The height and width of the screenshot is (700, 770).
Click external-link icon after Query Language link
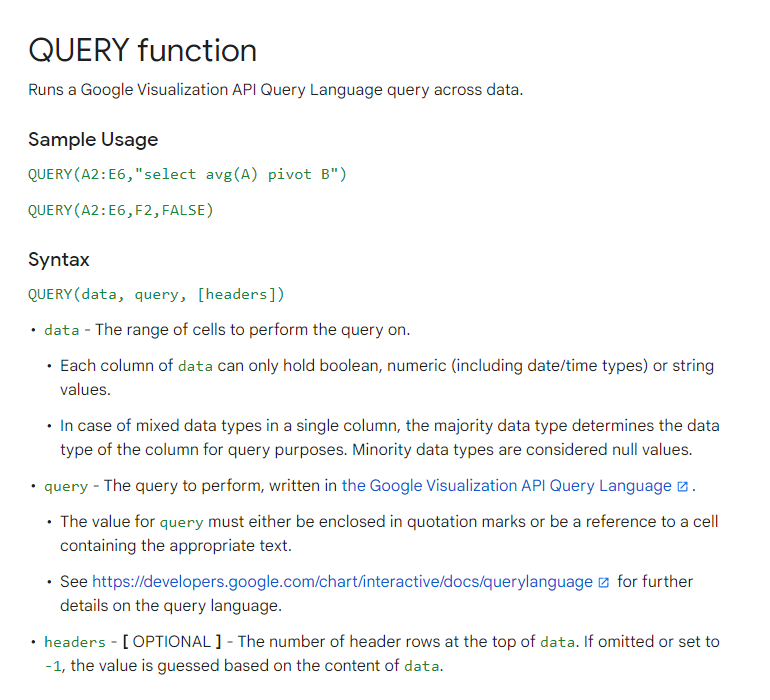682,486
